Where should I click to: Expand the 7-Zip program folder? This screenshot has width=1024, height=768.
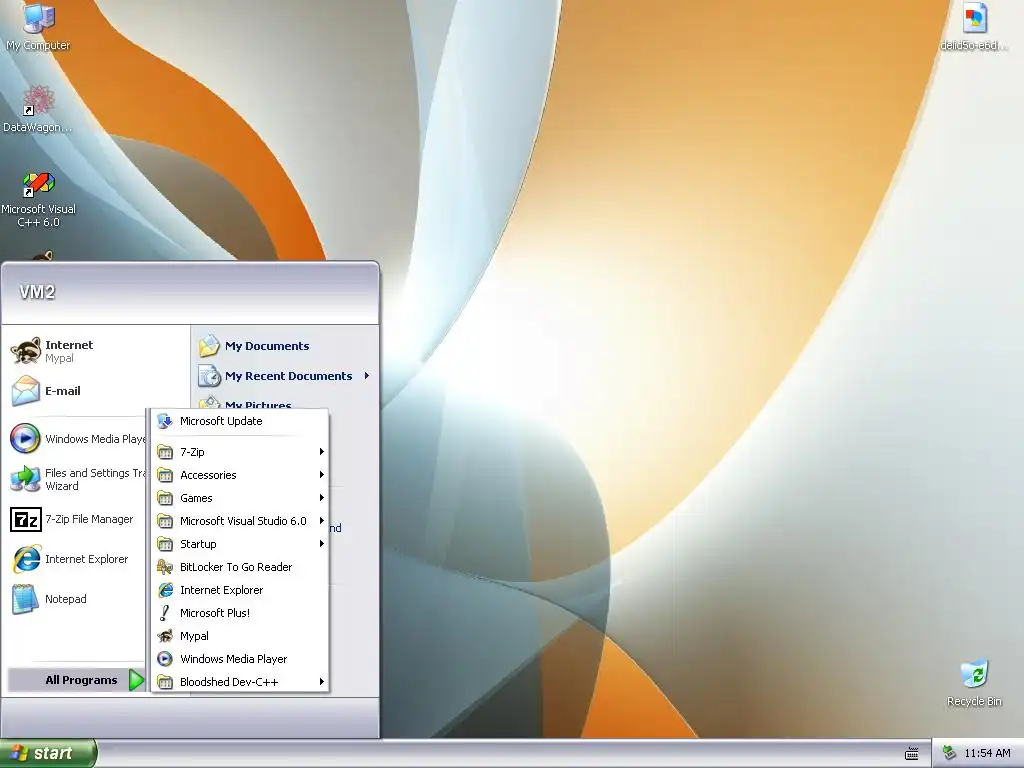pos(240,452)
